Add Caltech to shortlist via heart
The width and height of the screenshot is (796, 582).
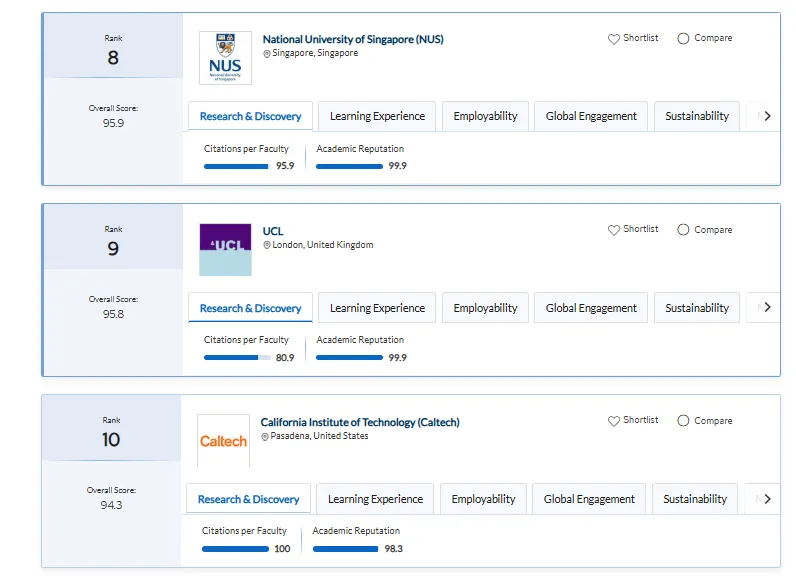pyautogui.click(x=614, y=421)
